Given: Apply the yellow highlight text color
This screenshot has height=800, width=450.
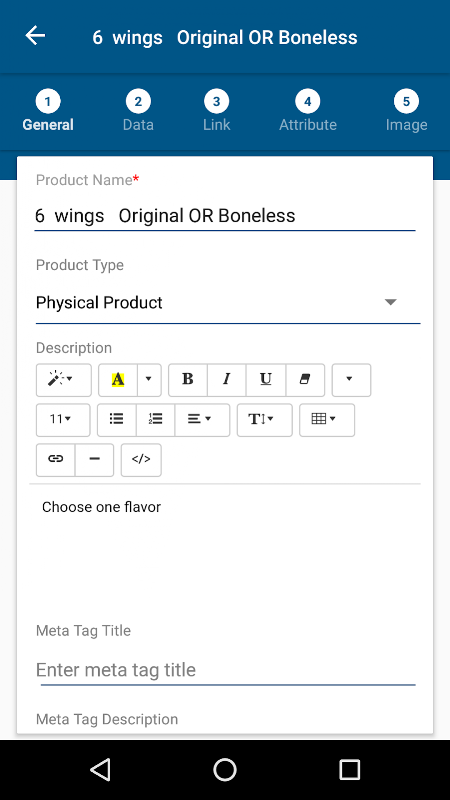Looking at the screenshot, I should click(118, 380).
